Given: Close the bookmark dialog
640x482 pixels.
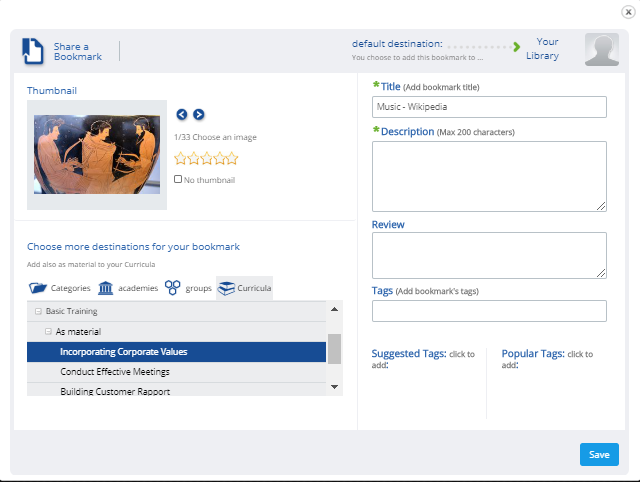Looking at the screenshot, I should pyautogui.click(x=628, y=12).
